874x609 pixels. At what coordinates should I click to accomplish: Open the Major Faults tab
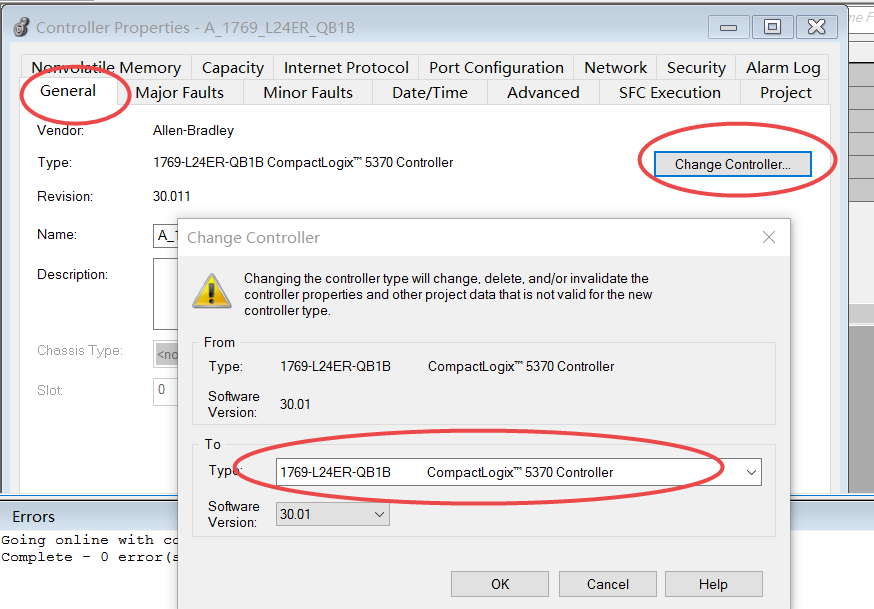179,92
